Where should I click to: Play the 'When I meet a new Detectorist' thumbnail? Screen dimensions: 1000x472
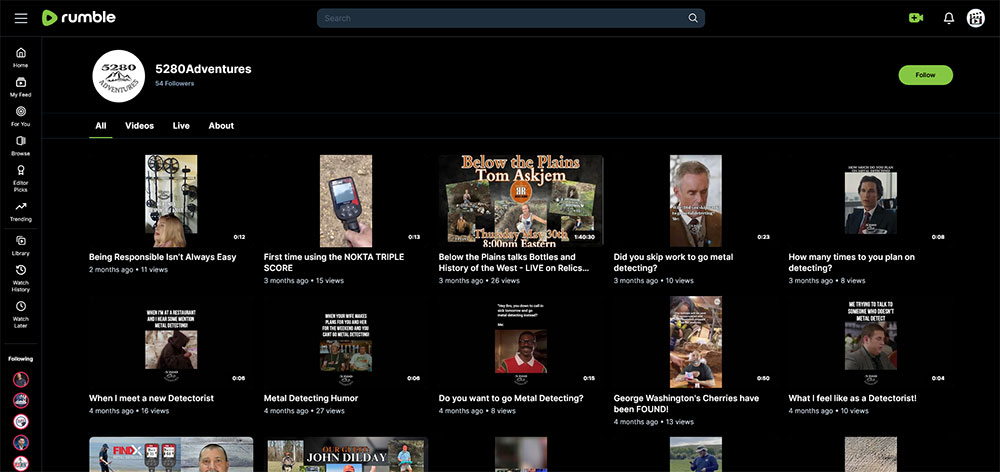(171, 341)
